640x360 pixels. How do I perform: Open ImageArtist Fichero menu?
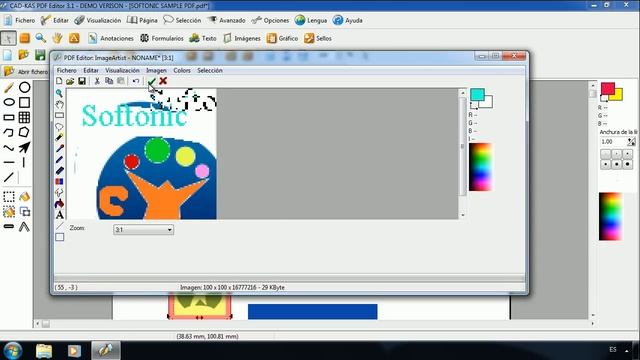[67, 70]
